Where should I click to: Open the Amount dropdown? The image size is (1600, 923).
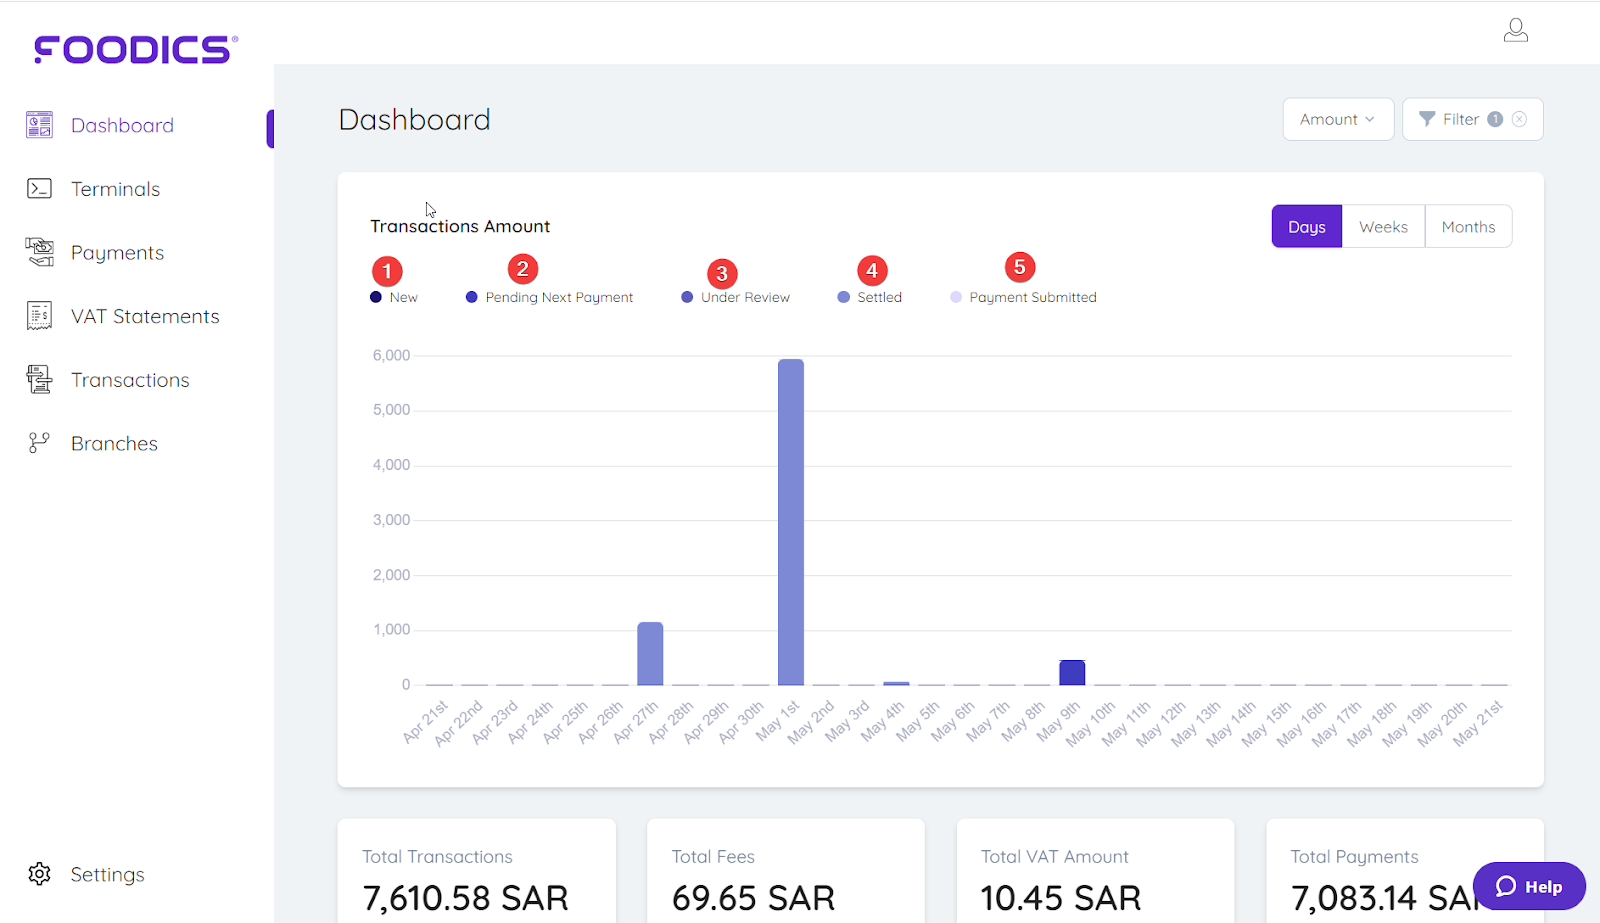coord(1337,119)
